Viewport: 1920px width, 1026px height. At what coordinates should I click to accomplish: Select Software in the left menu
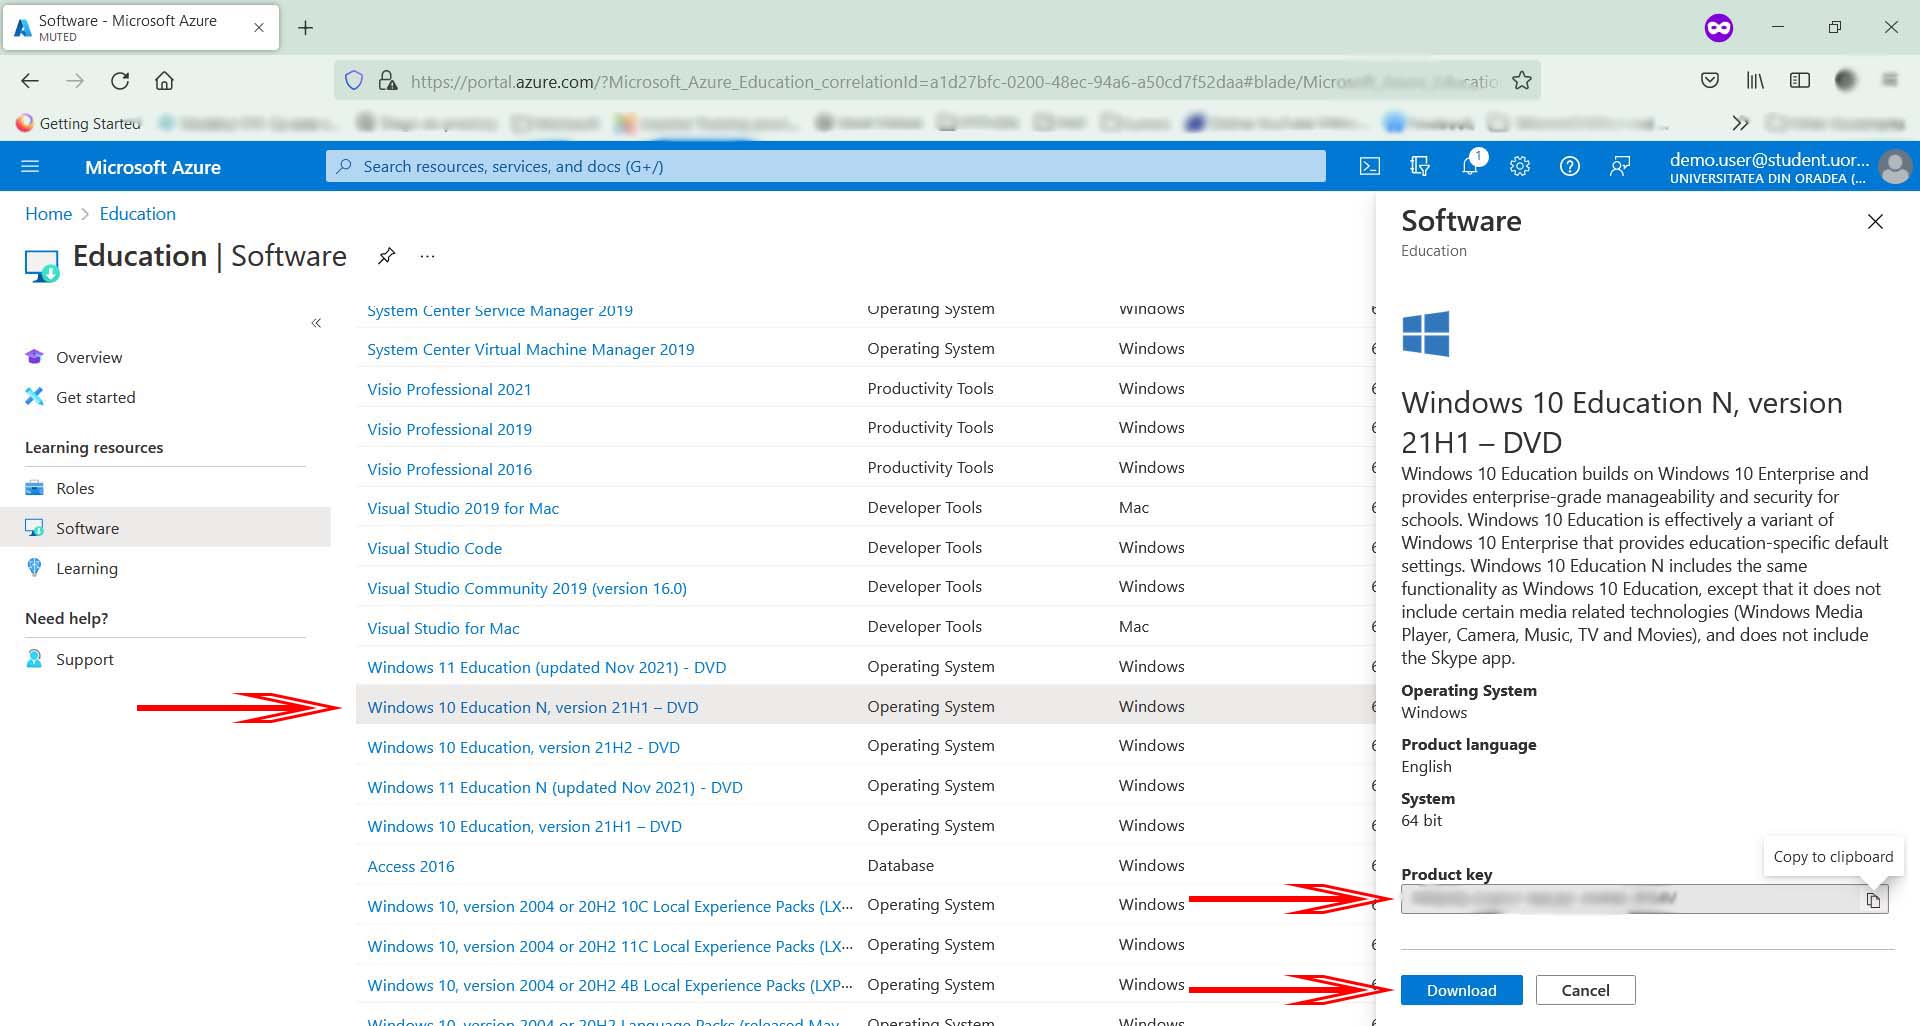(x=165, y=528)
